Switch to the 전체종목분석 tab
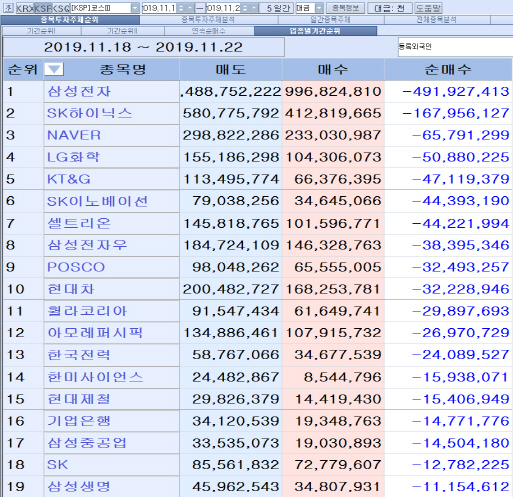Viewport: 513px width, 497px height. coord(437,20)
